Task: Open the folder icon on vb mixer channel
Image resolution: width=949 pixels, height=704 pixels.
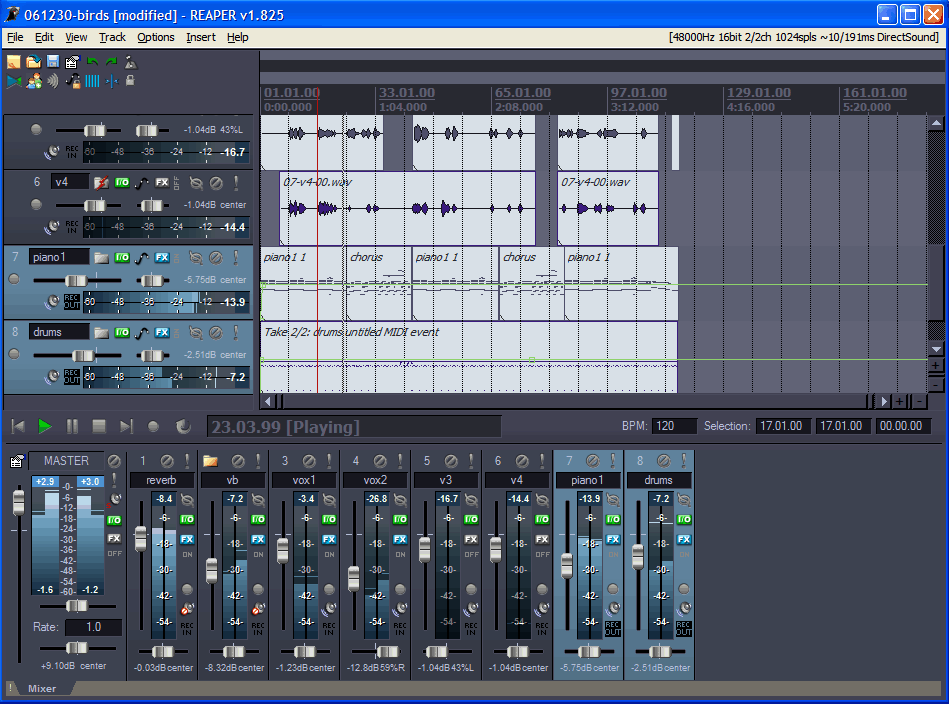Action: point(210,461)
